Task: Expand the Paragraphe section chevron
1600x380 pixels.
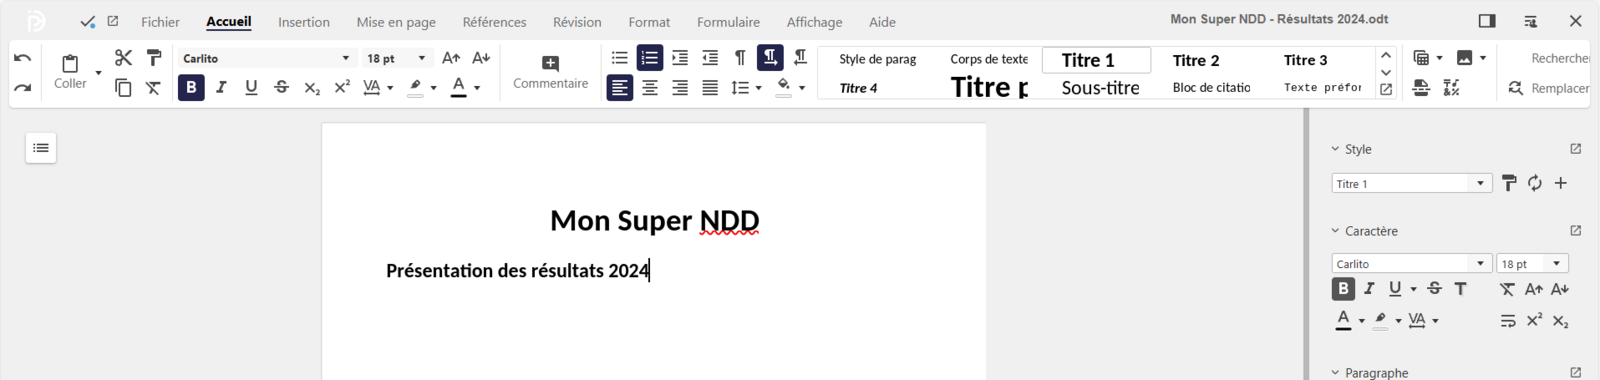Action: (1335, 373)
